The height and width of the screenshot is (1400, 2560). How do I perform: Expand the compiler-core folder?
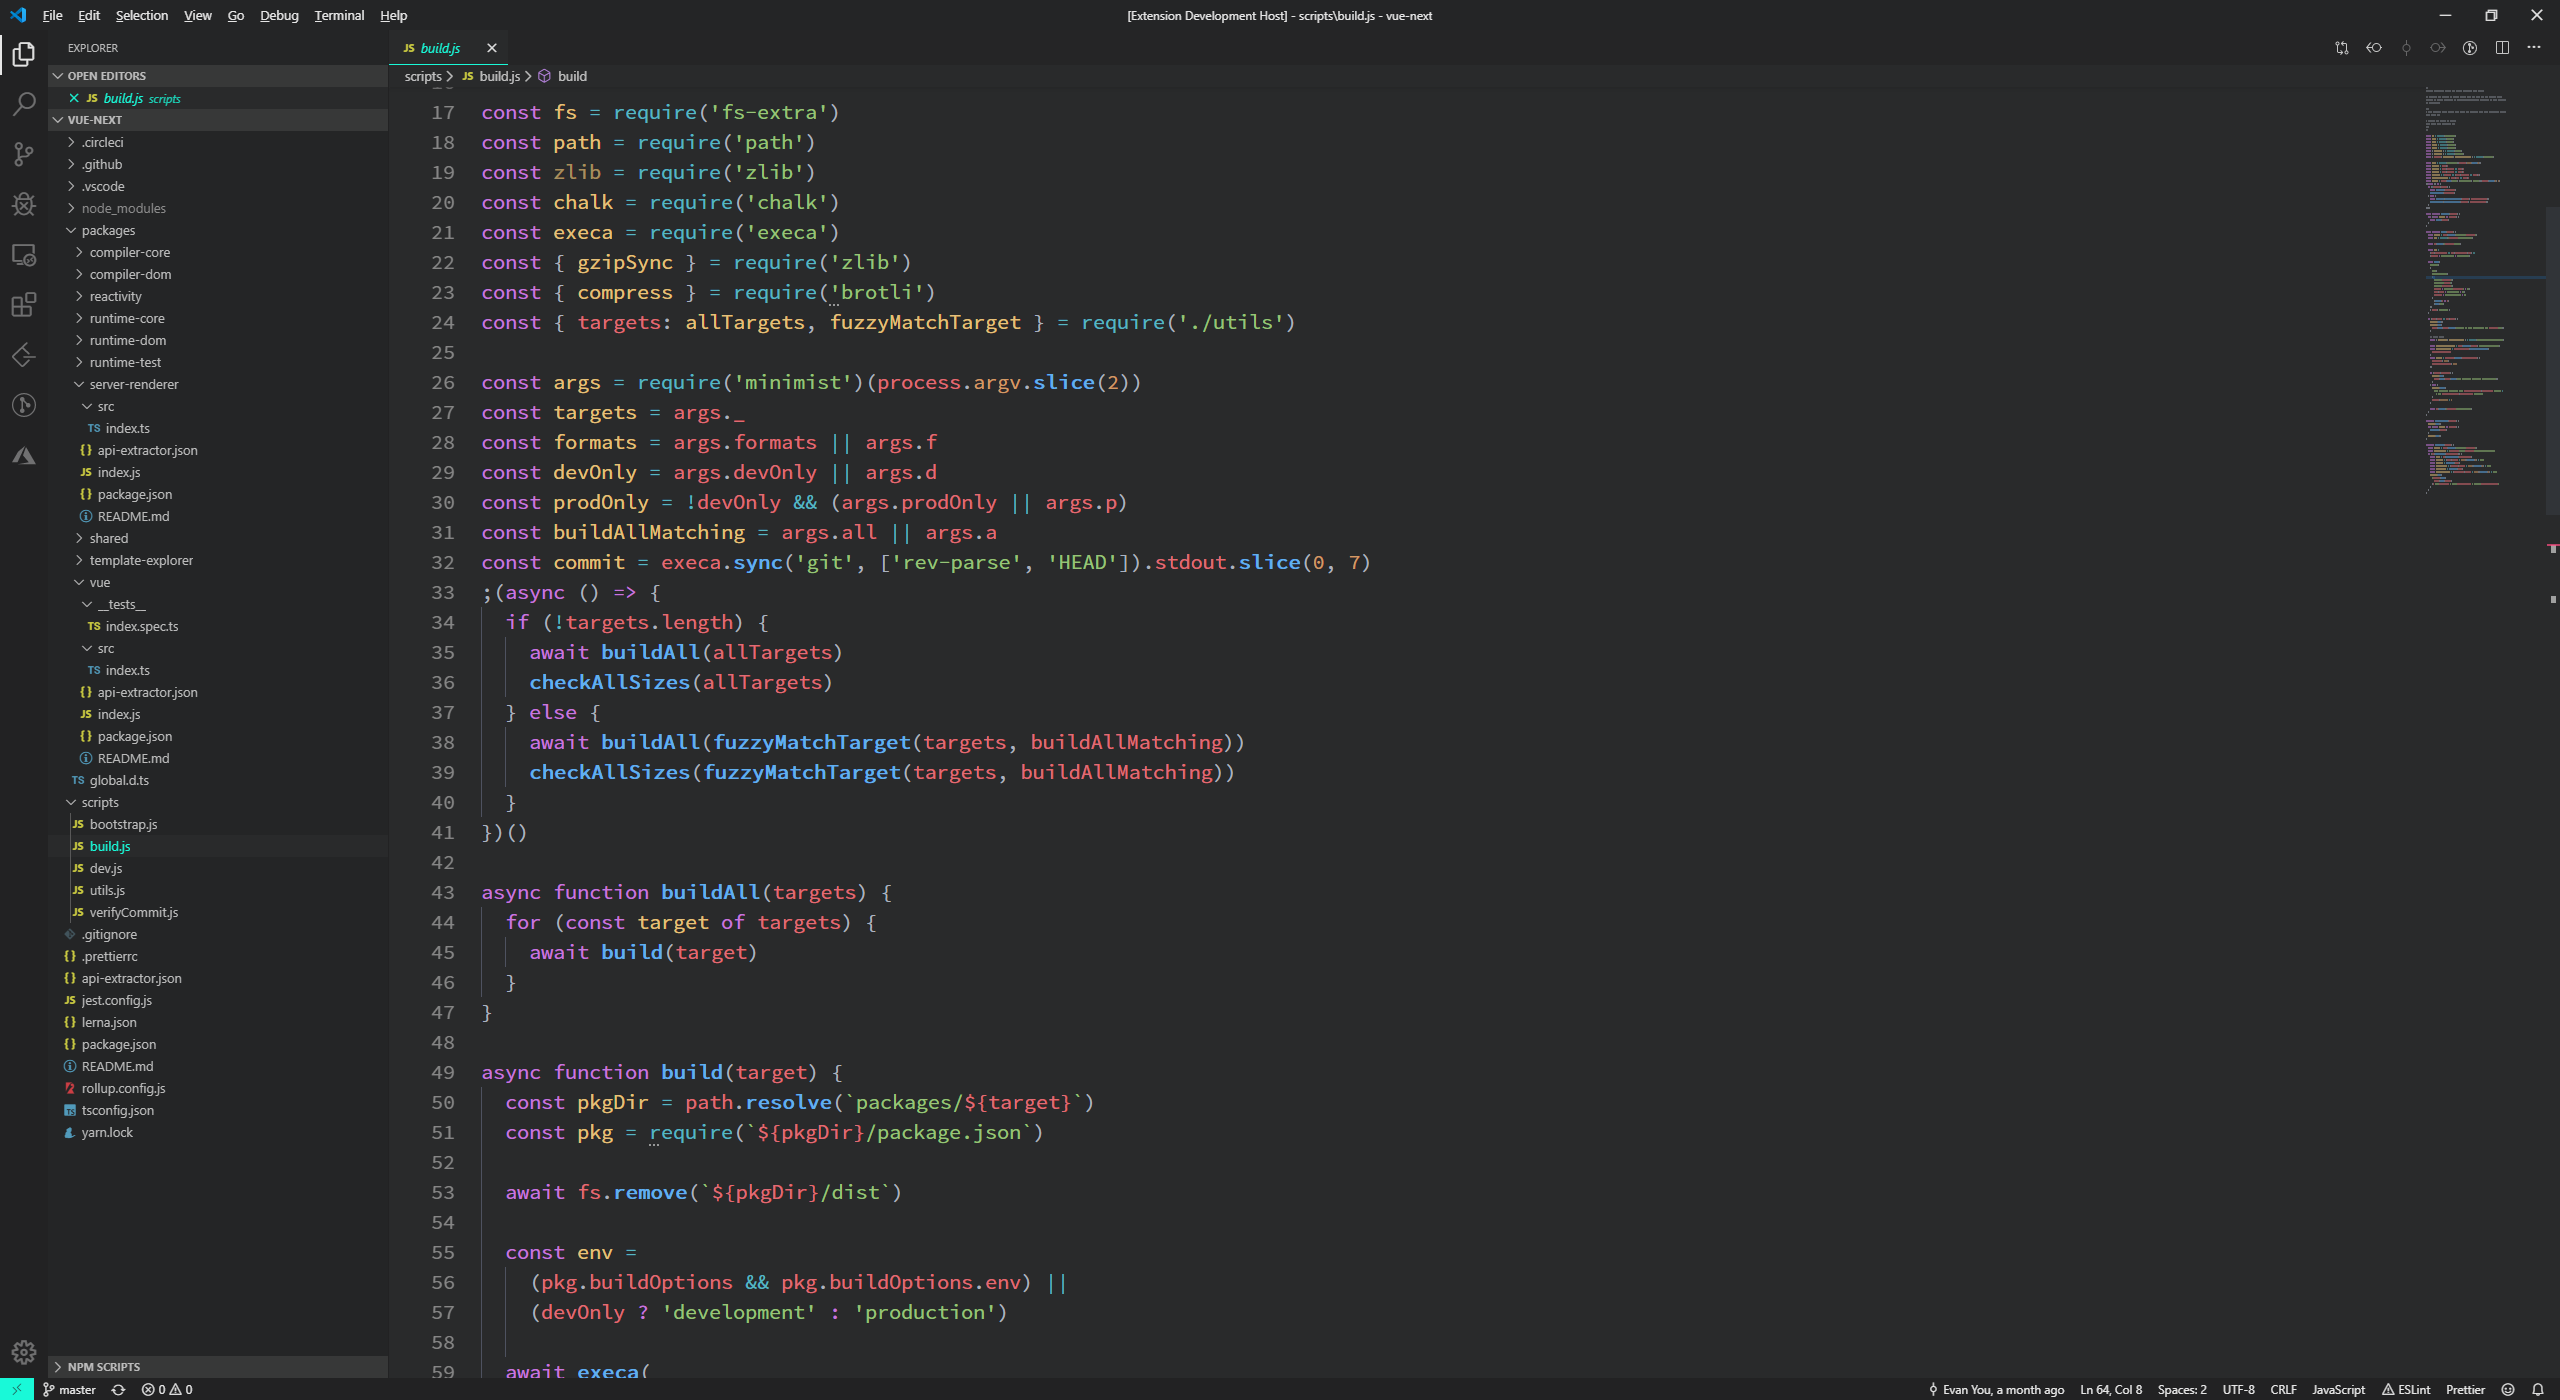(129, 252)
